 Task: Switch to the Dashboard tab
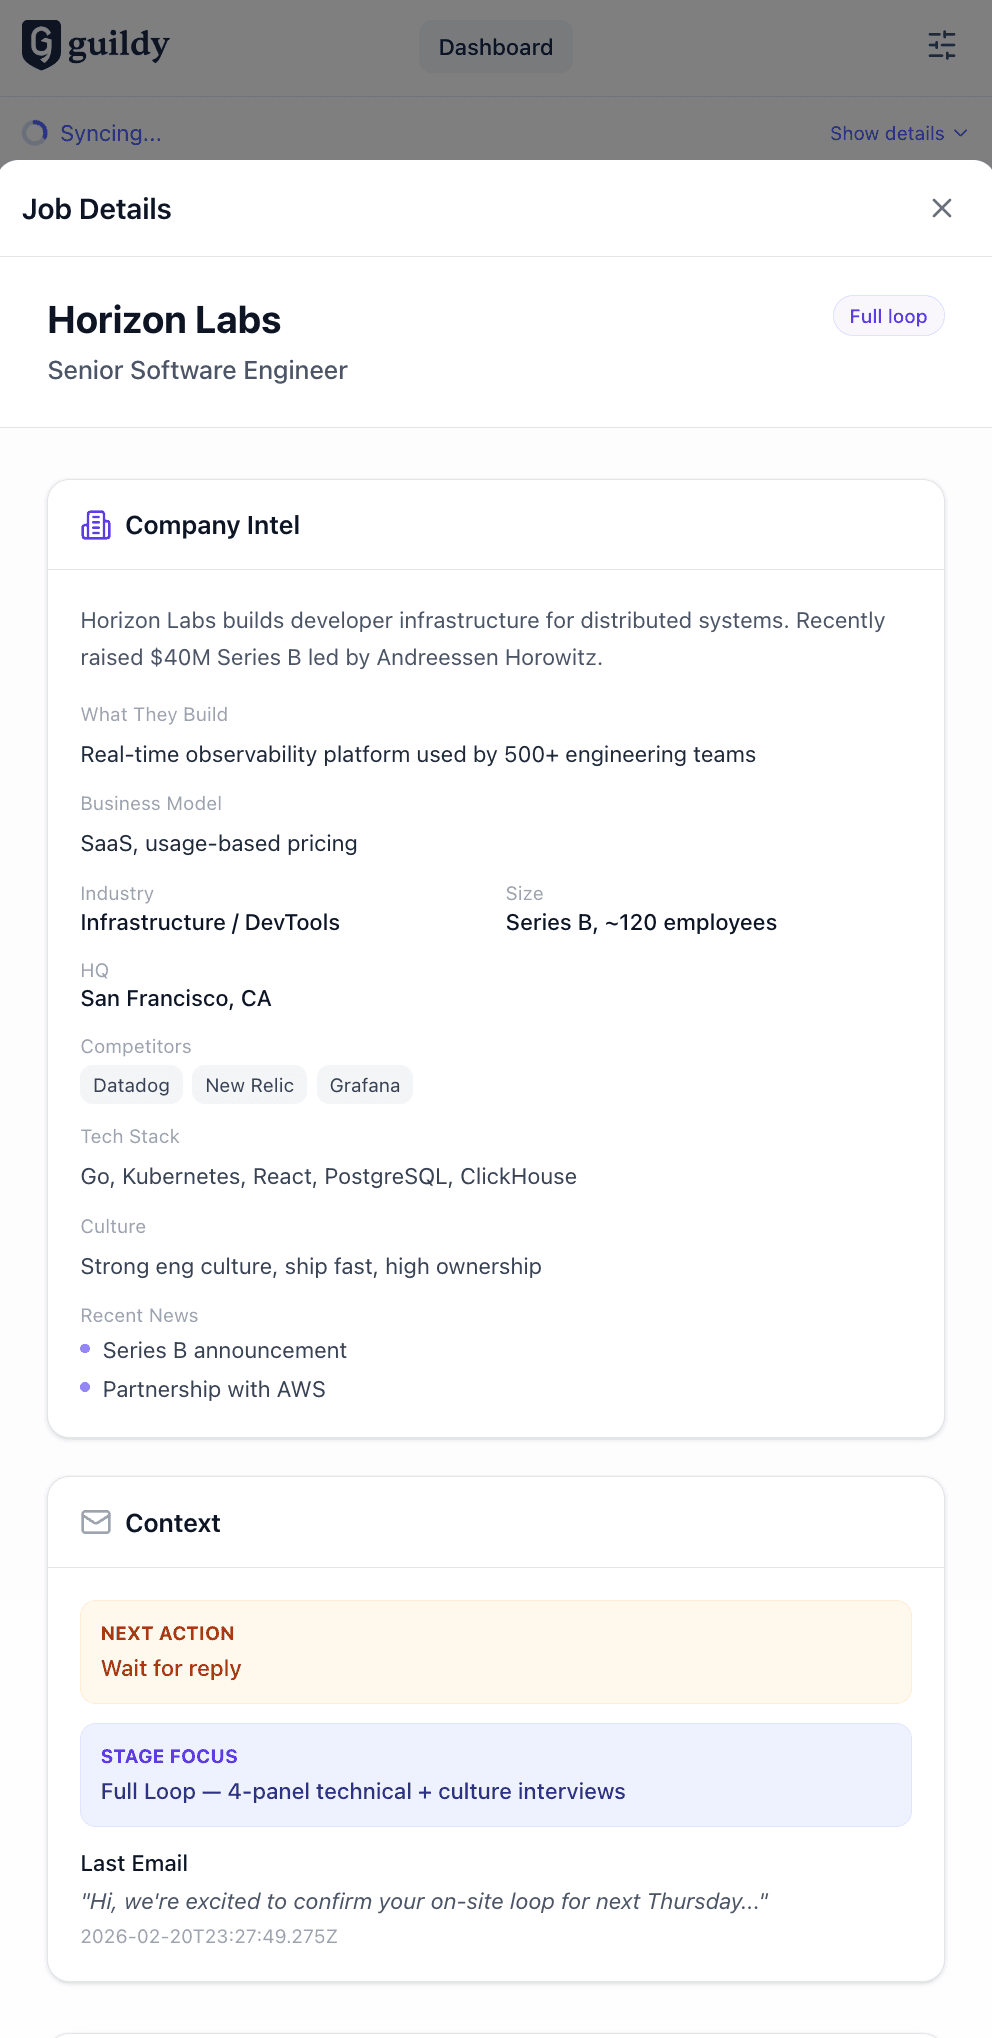pos(495,46)
